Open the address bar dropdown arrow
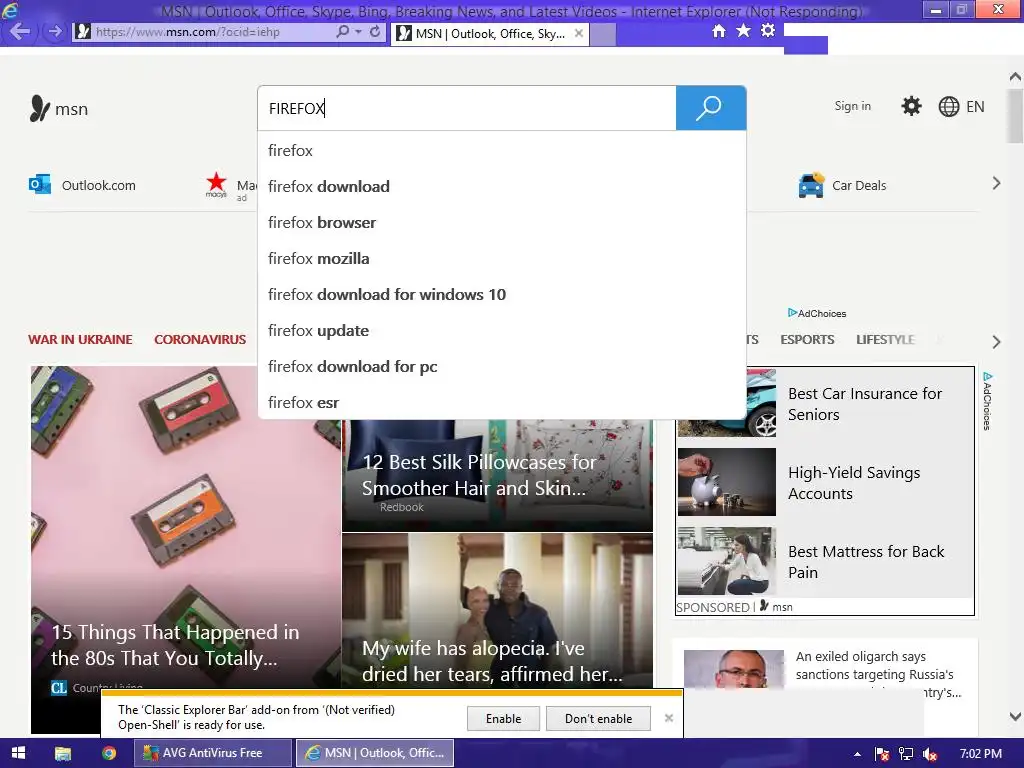Image resolution: width=1024 pixels, height=768 pixels. tap(359, 31)
